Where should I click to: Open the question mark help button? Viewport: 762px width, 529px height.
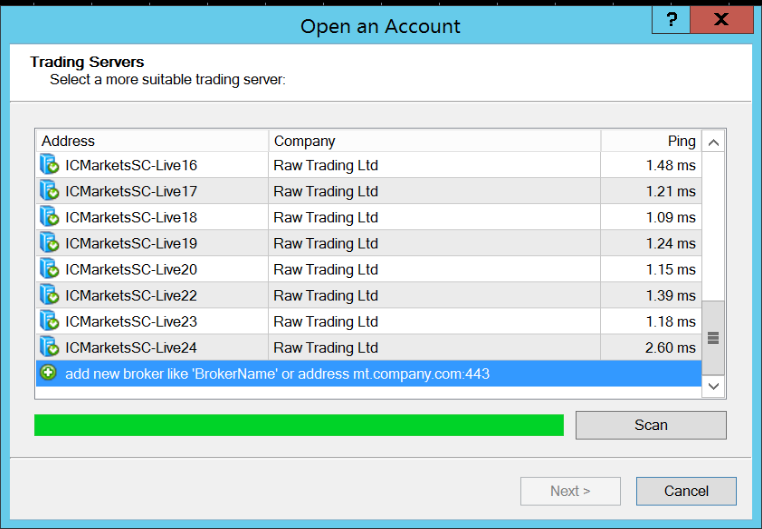(671, 20)
